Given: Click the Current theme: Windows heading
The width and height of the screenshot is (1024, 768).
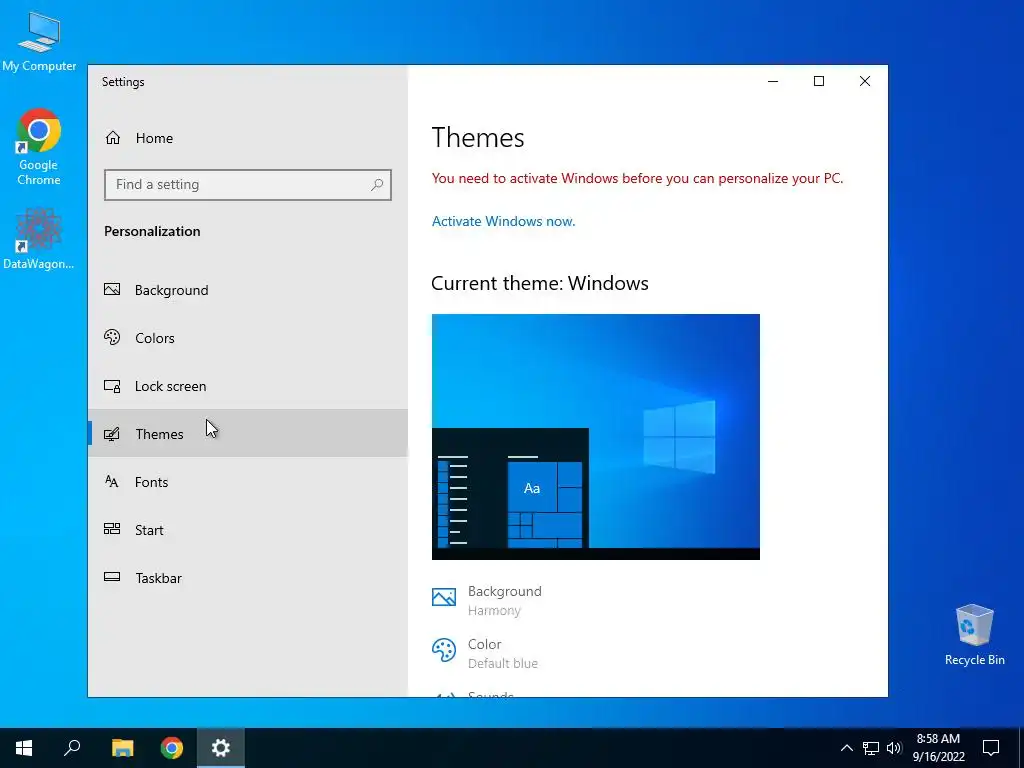Looking at the screenshot, I should pos(540,283).
